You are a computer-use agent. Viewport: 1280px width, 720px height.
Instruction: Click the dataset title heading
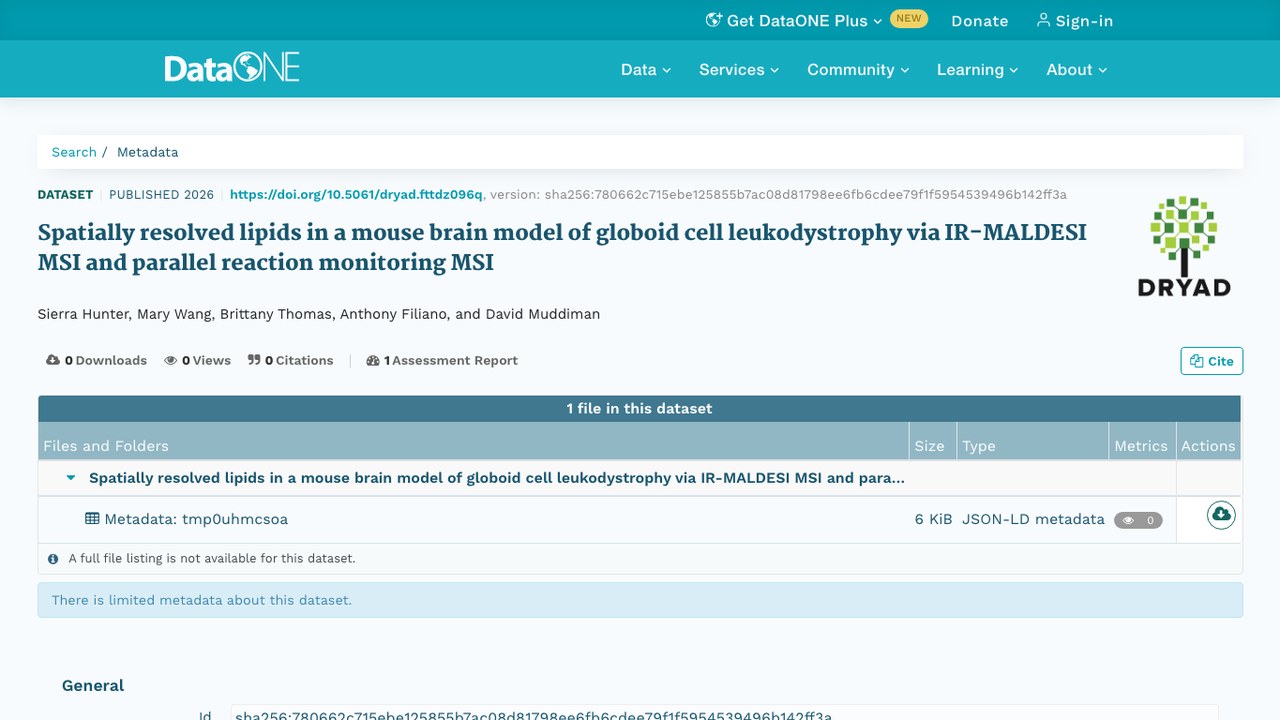tap(562, 247)
